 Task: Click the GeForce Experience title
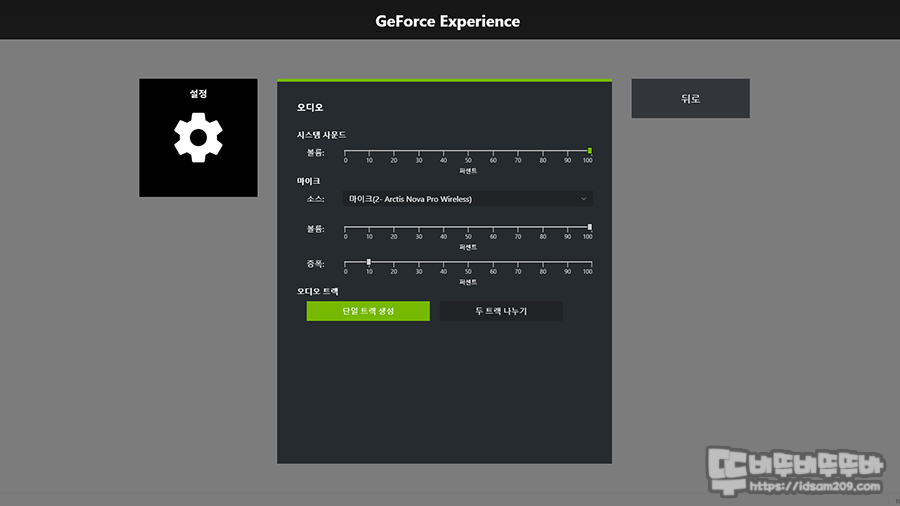[x=448, y=21]
